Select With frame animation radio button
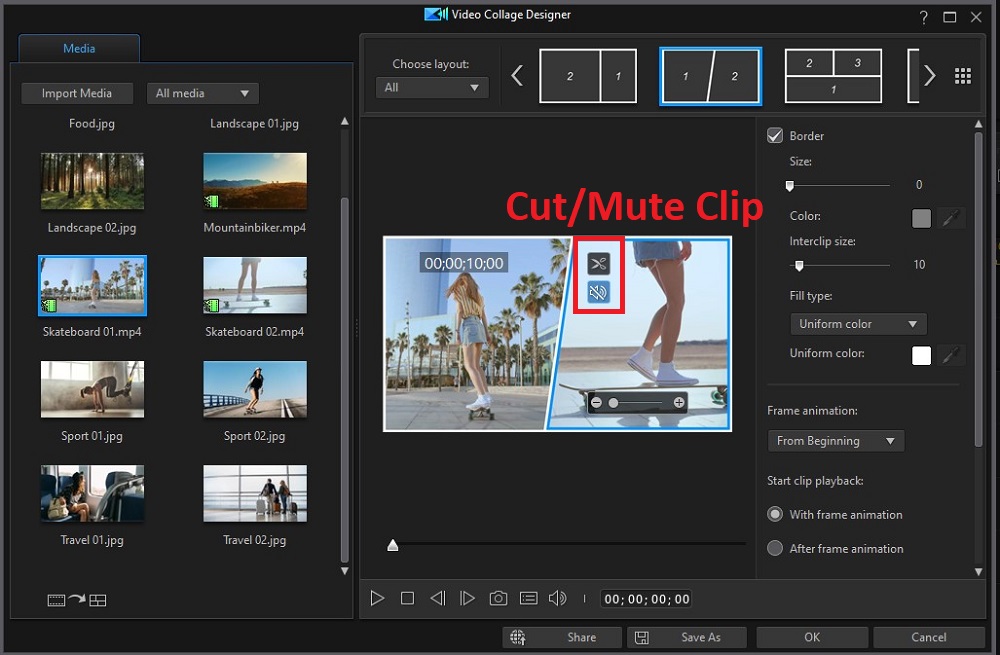 pos(775,514)
